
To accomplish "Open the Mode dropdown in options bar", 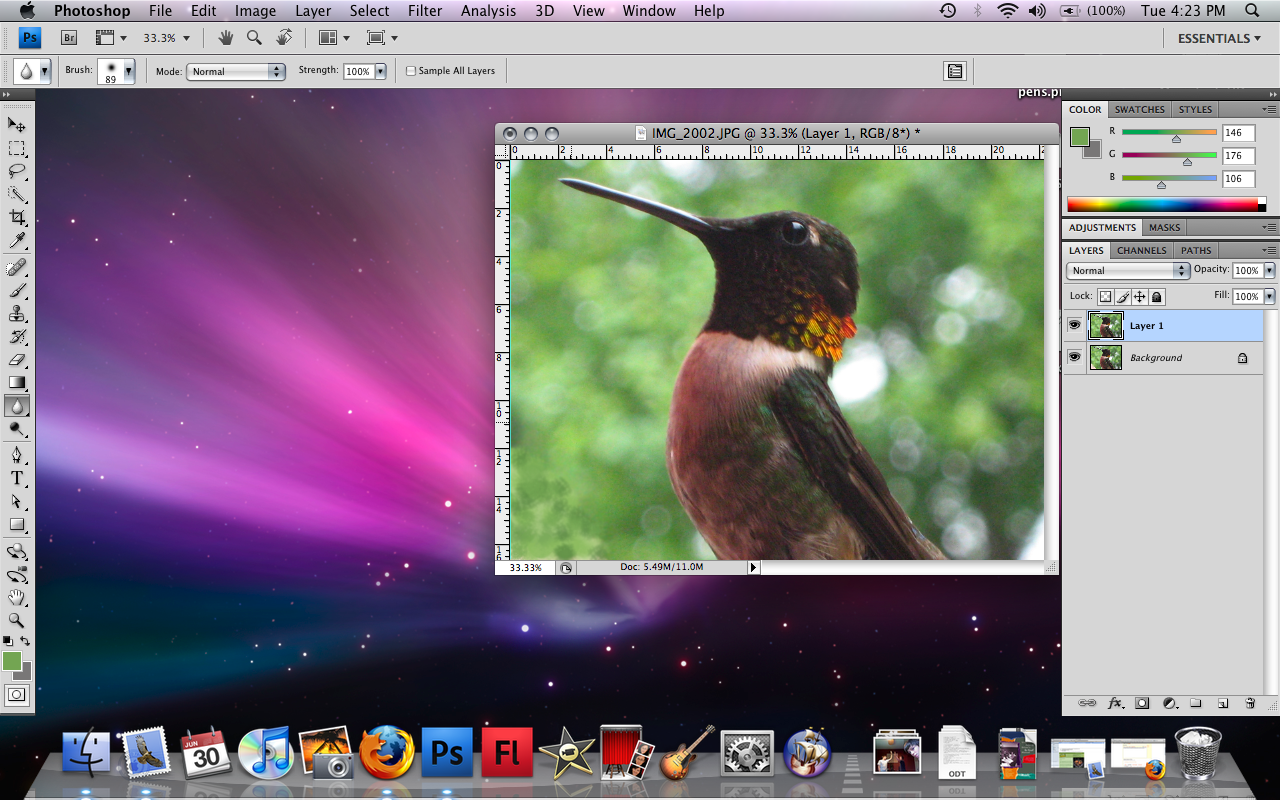I will (236, 71).
